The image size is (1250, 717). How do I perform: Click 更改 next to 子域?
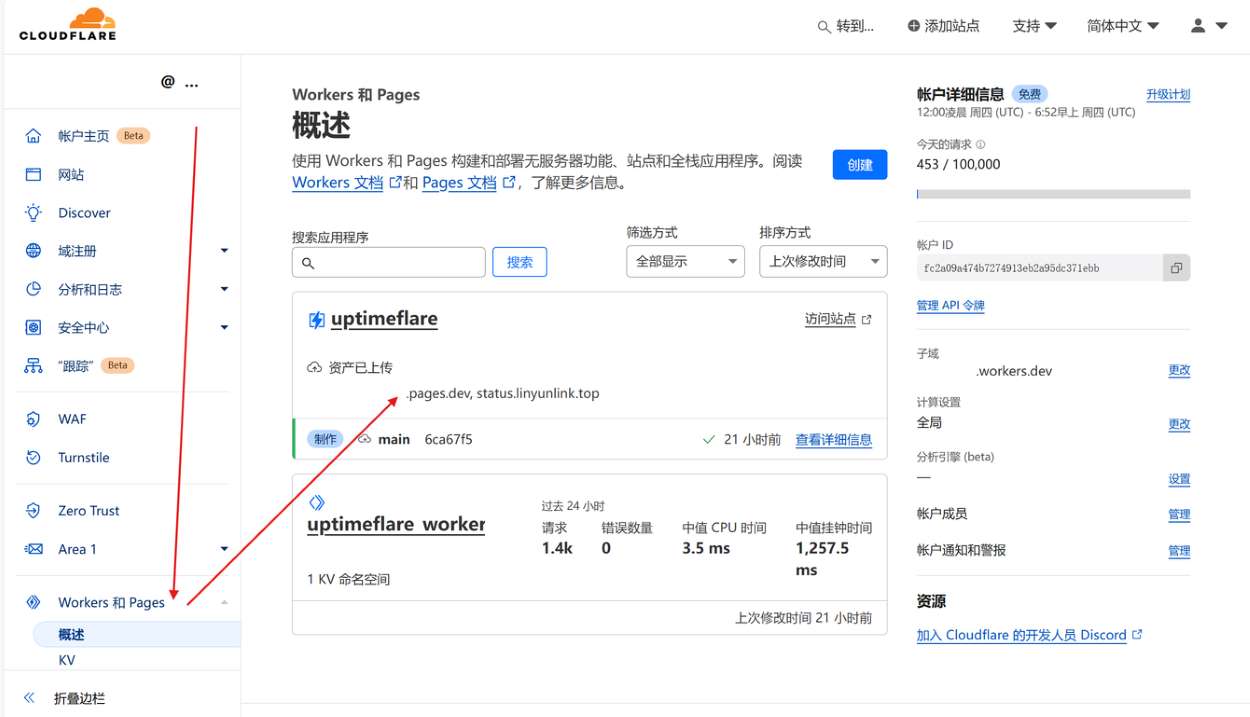click(1179, 370)
